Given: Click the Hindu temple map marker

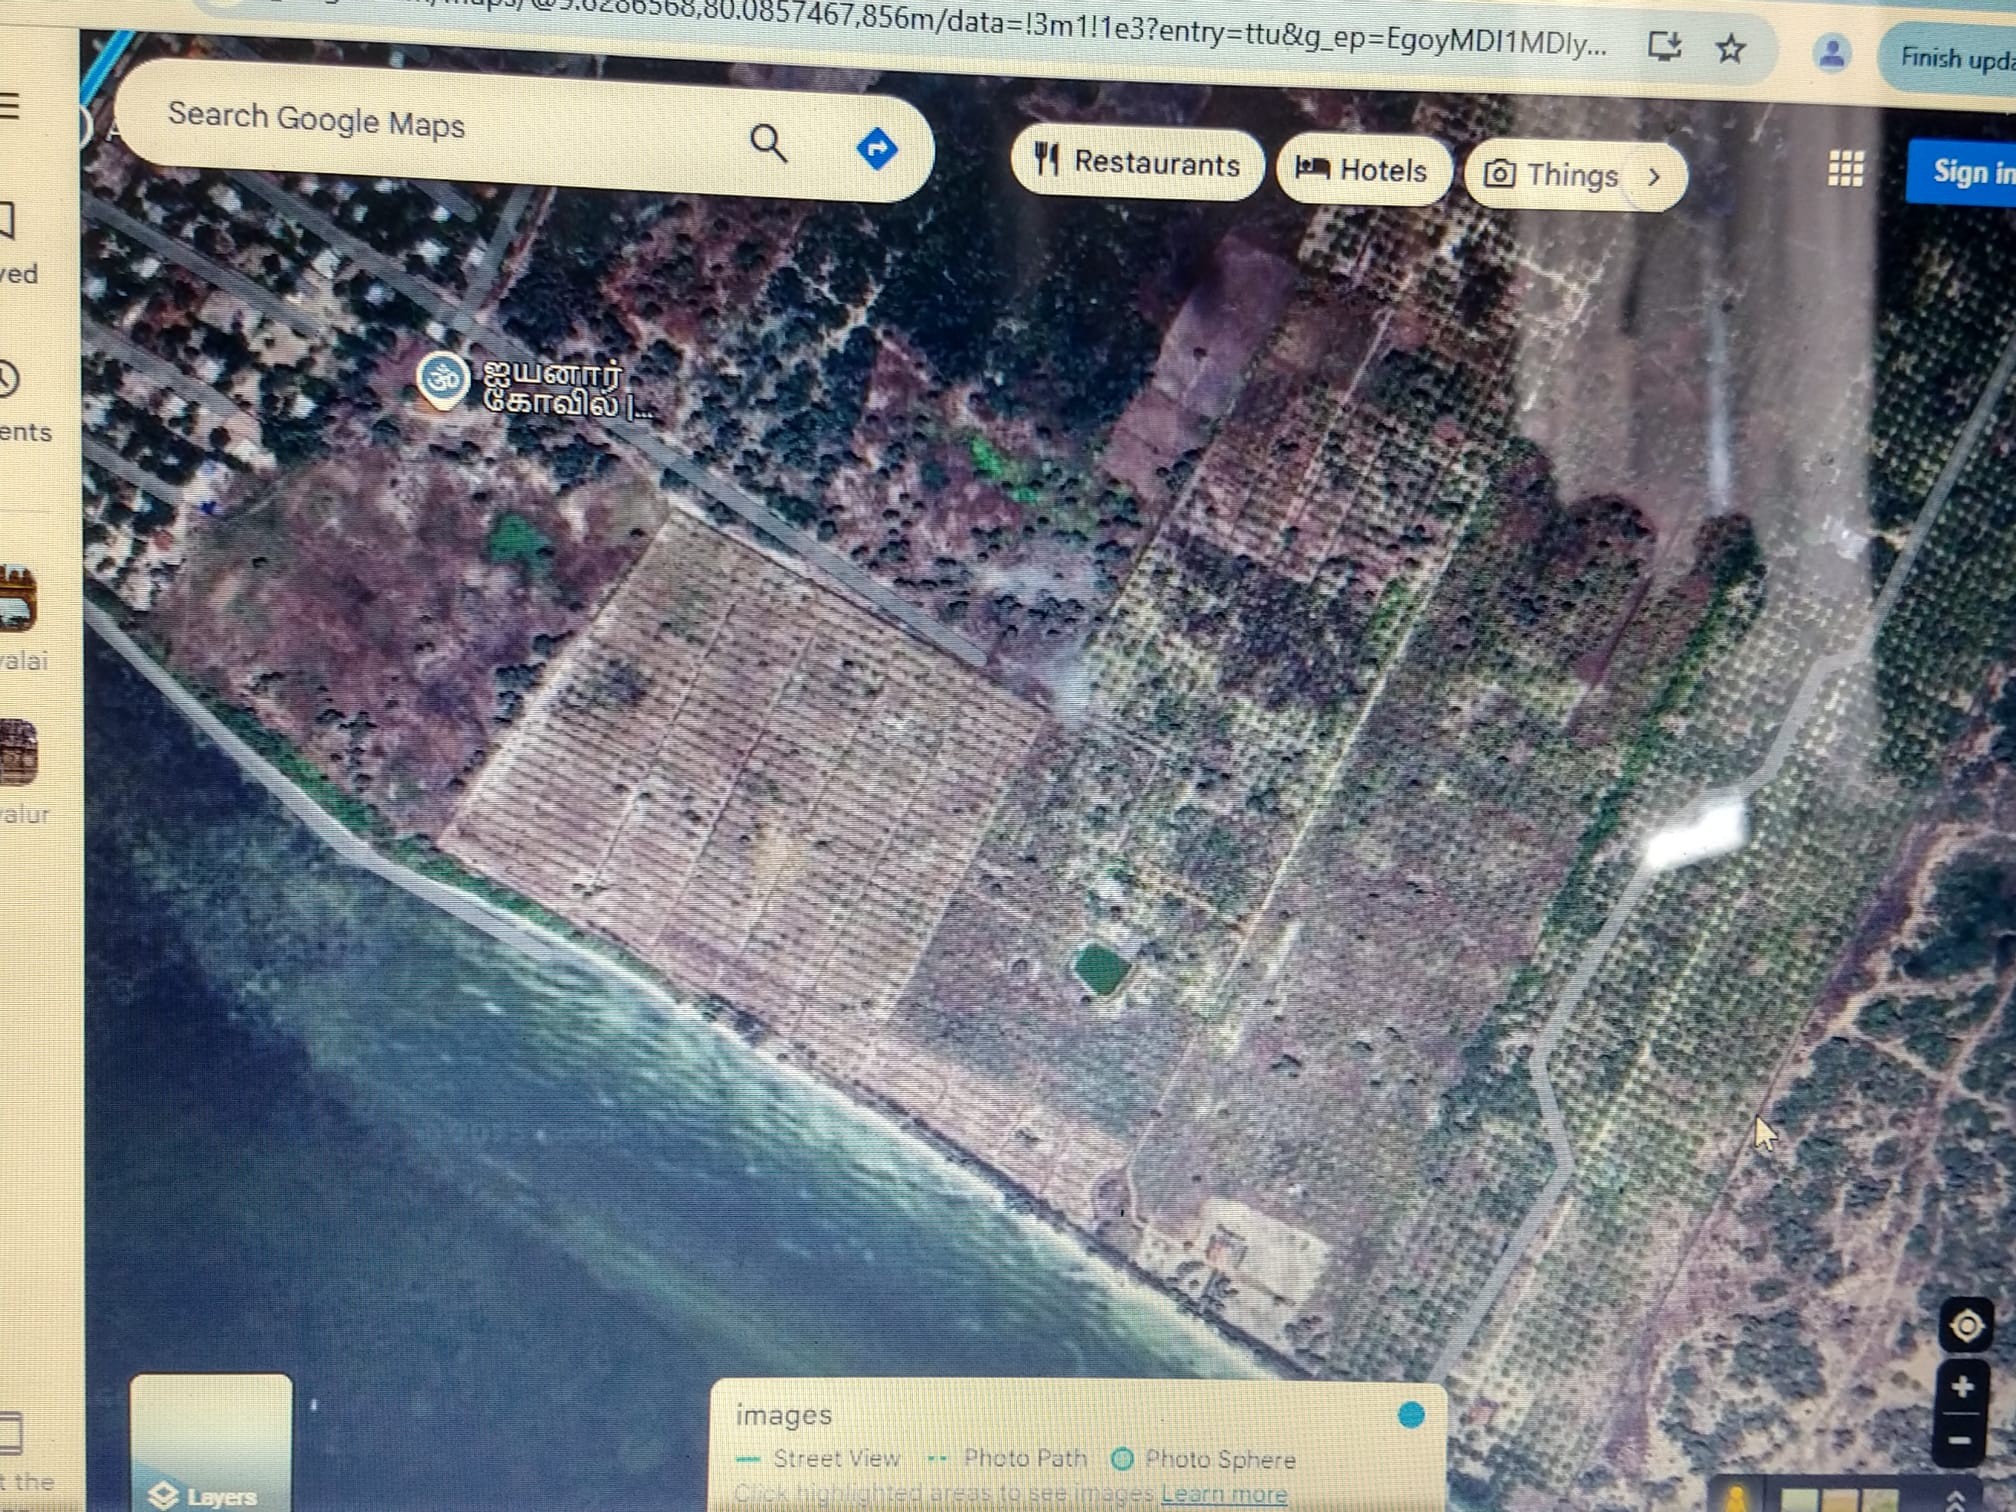Looking at the screenshot, I should 441,379.
